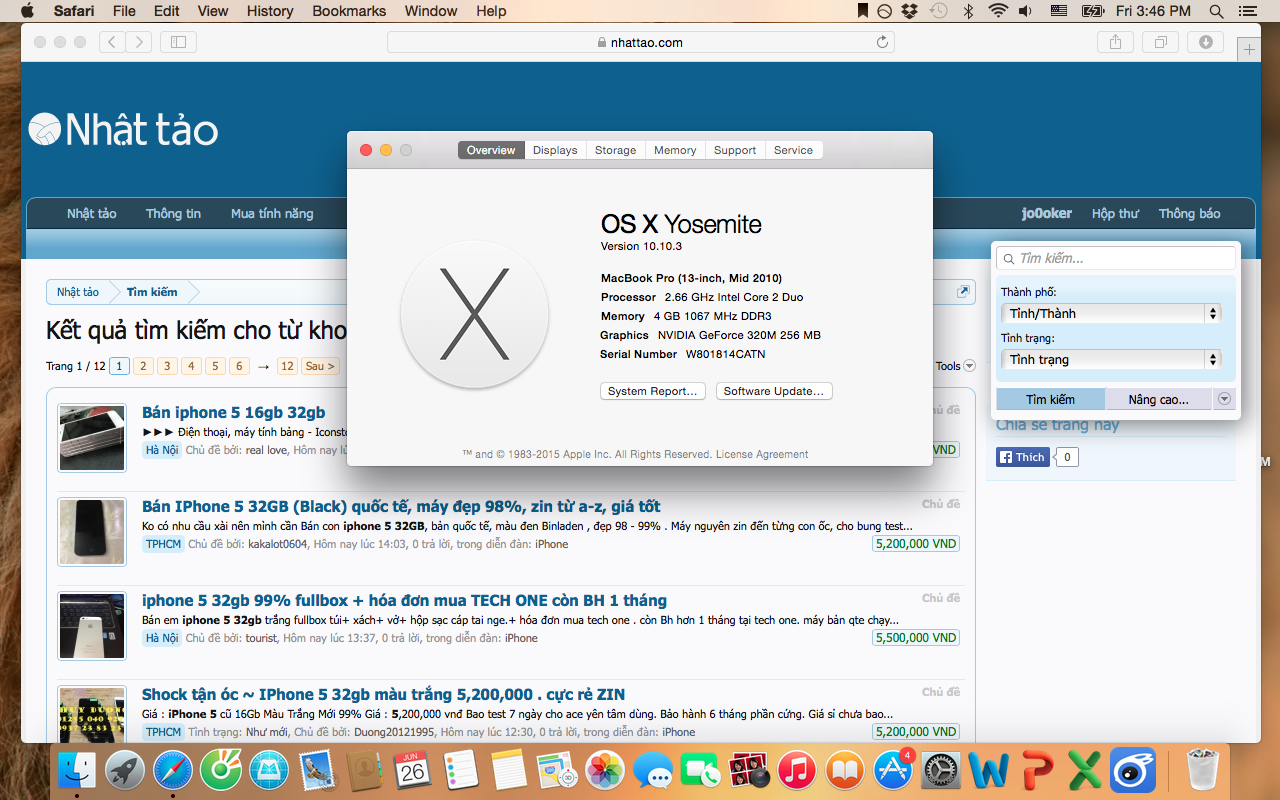Image resolution: width=1280 pixels, height=800 pixels.
Task: Open App Store with 4 badge
Action: coord(893,770)
